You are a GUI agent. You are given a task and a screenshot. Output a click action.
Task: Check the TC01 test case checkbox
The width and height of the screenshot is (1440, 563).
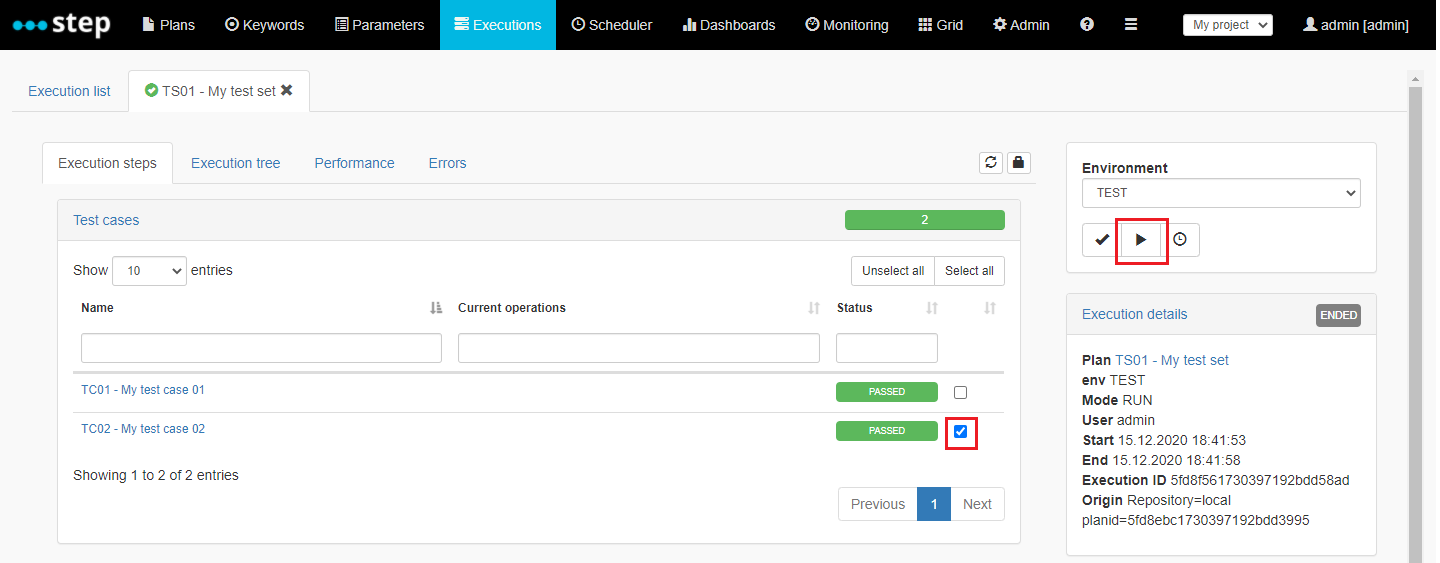pos(961,392)
